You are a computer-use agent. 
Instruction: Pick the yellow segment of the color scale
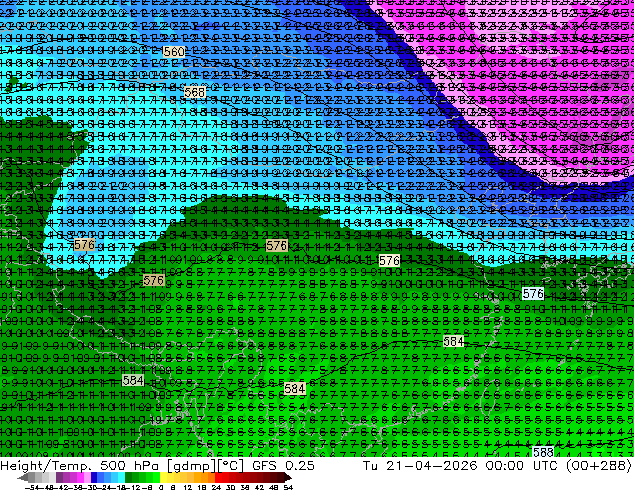tap(163, 479)
